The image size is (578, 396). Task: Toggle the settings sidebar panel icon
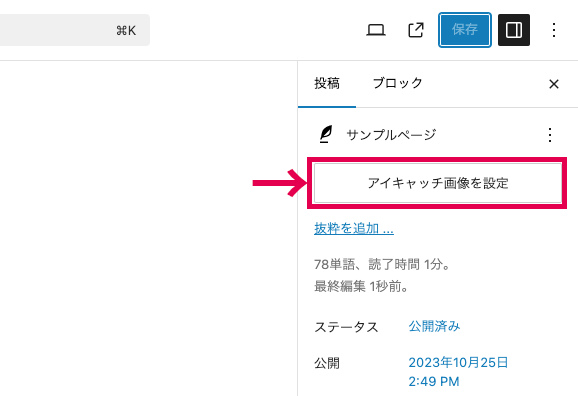pyautogui.click(x=514, y=30)
